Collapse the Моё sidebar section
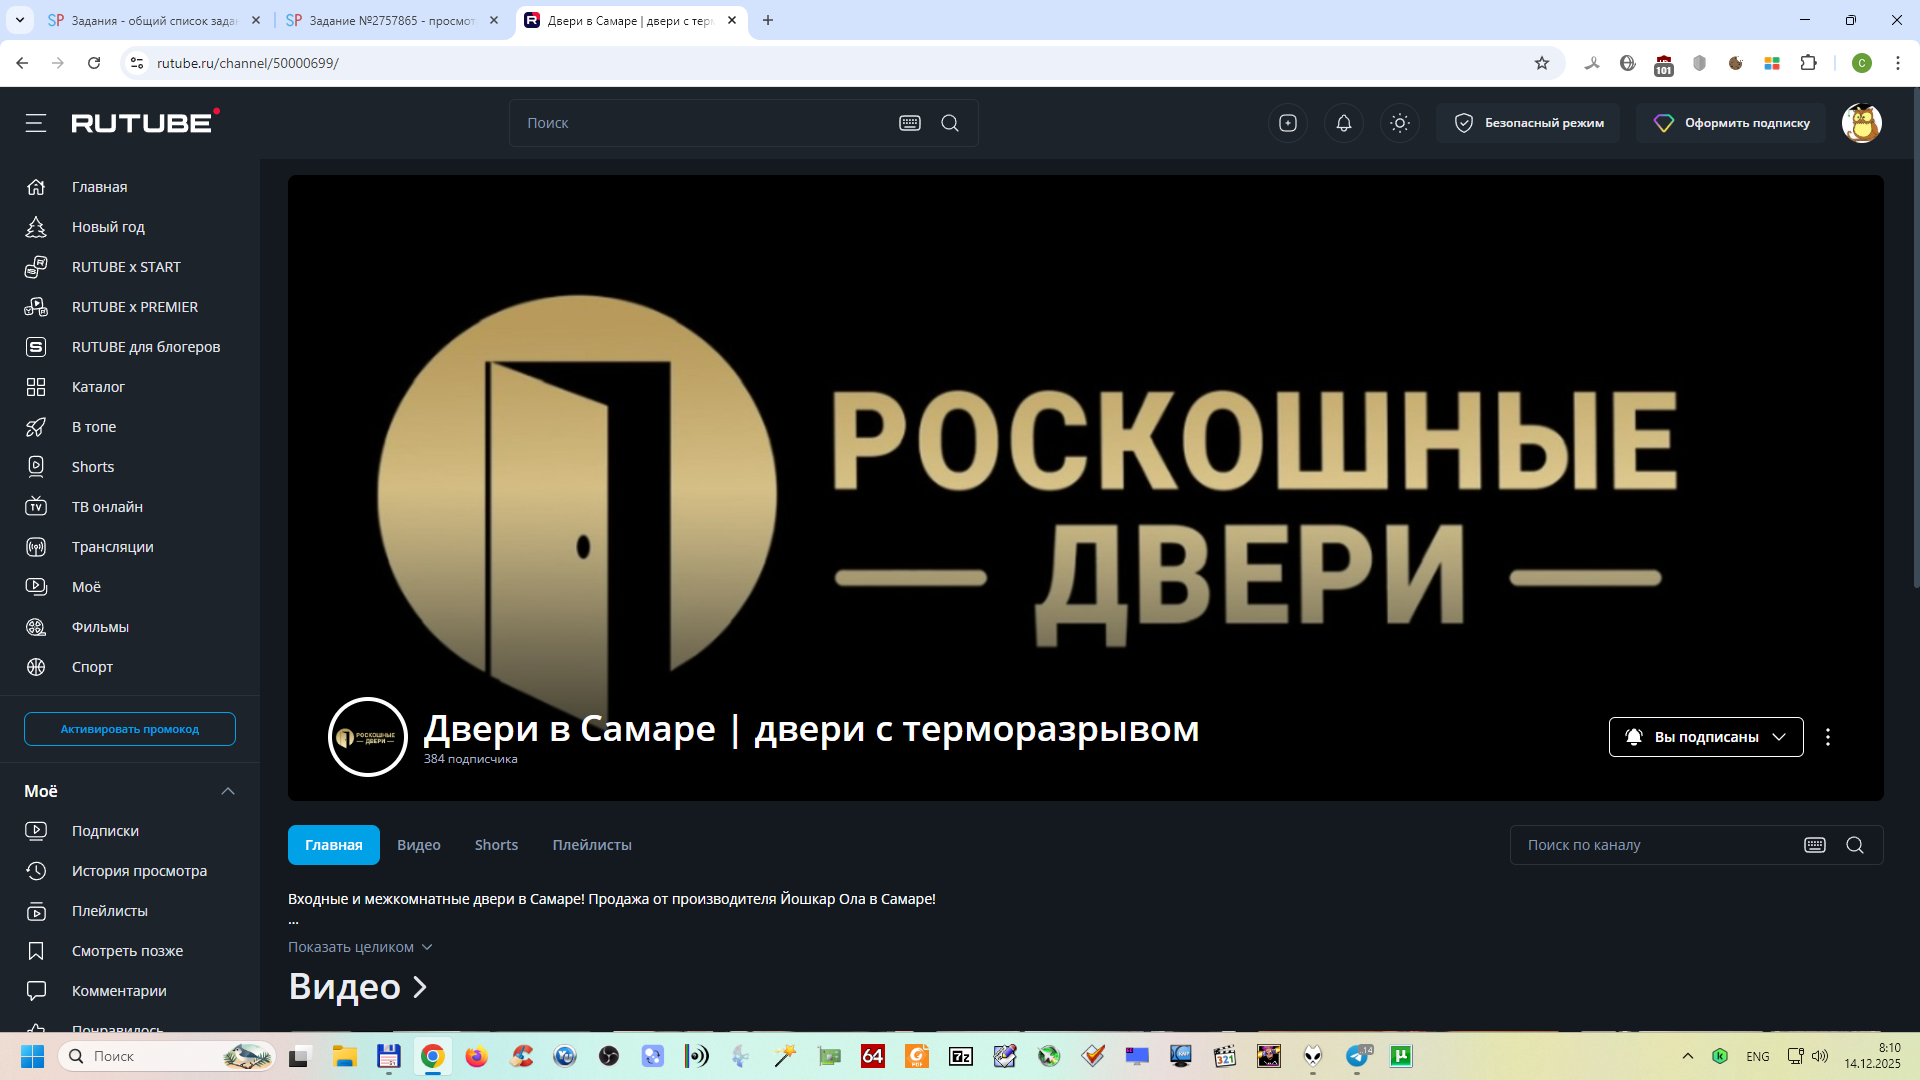Viewport: 1920px width, 1080px height. pyautogui.click(x=228, y=791)
